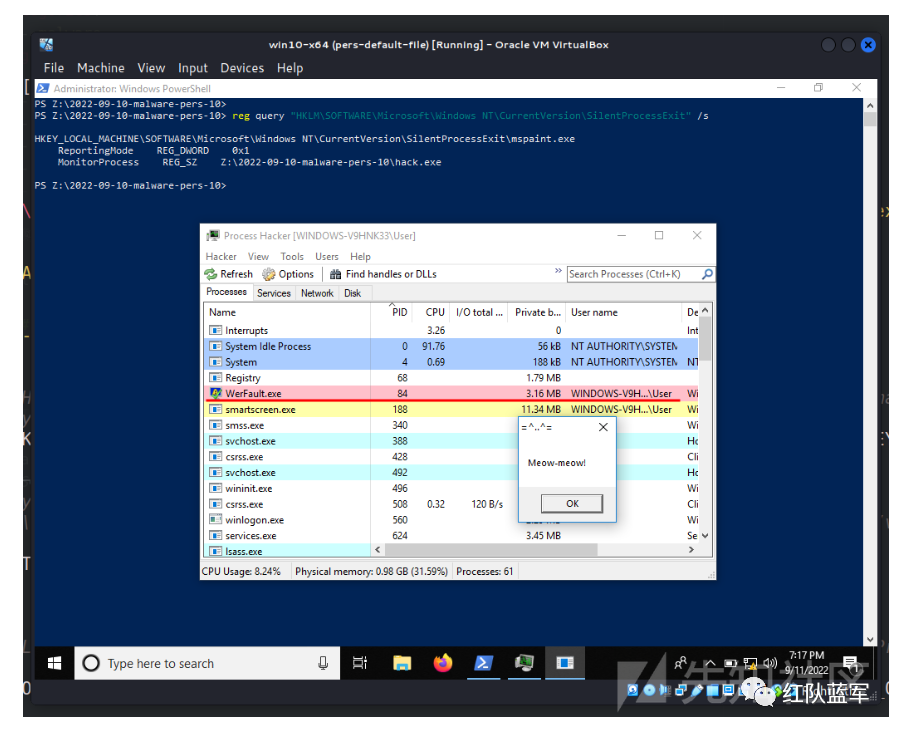Focus the Search Processes input field

tap(634, 274)
